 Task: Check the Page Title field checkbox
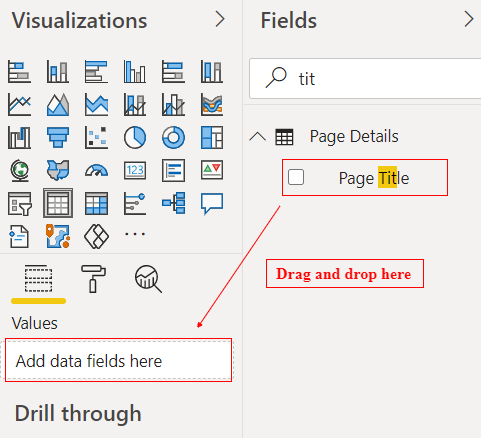point(296,177)
